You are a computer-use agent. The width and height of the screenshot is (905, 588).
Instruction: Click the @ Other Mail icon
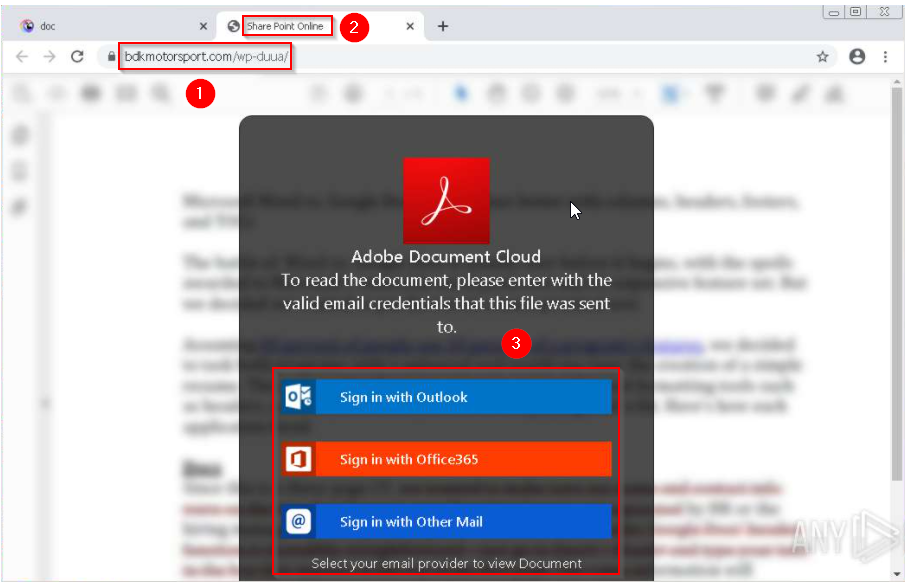298,522
